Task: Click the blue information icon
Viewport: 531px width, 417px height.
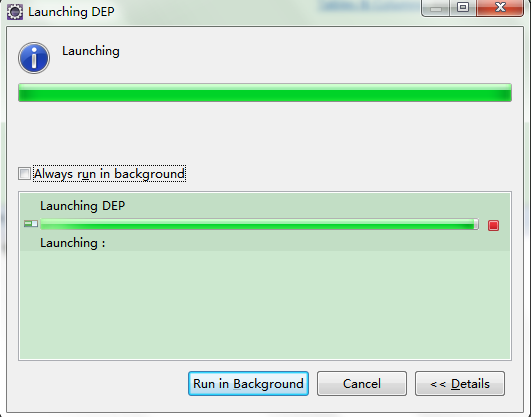Action: coord(34,58)
